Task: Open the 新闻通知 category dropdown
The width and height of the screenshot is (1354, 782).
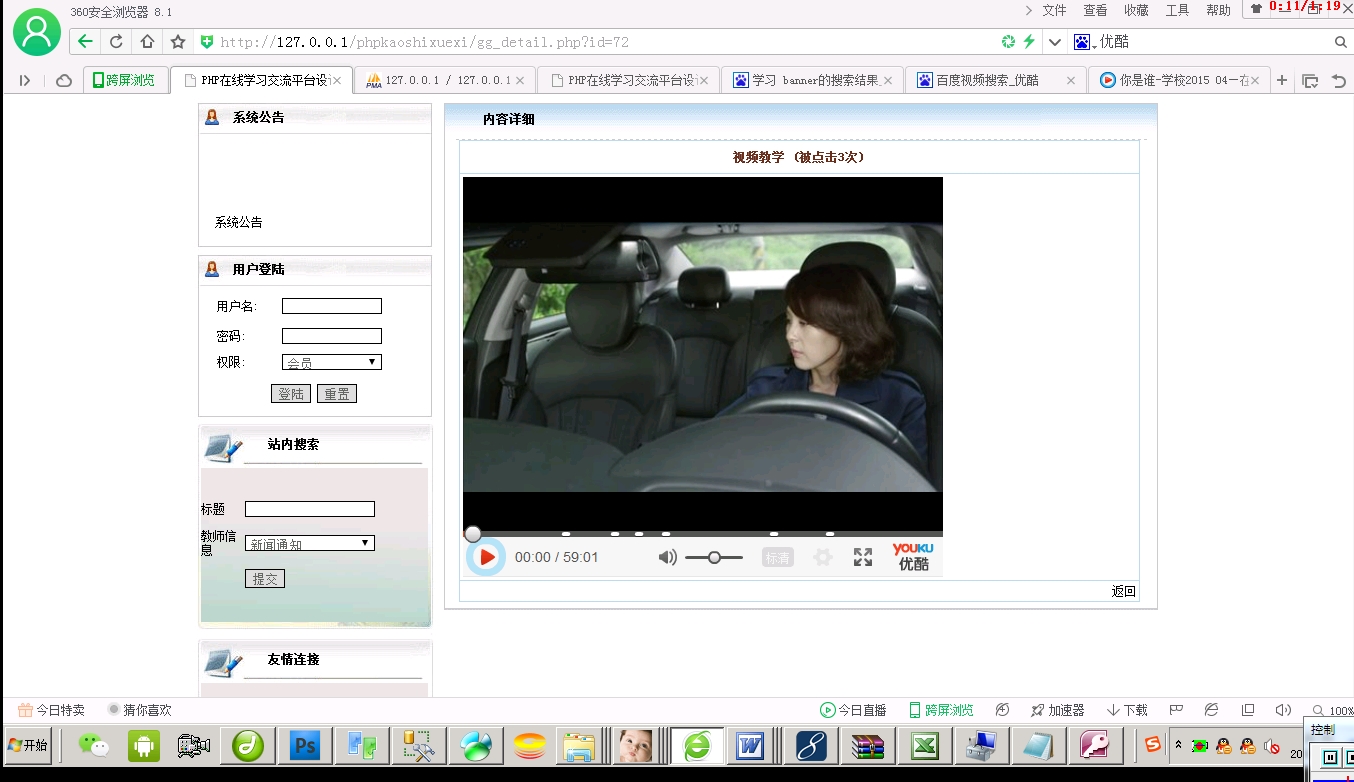Action: 310,543
